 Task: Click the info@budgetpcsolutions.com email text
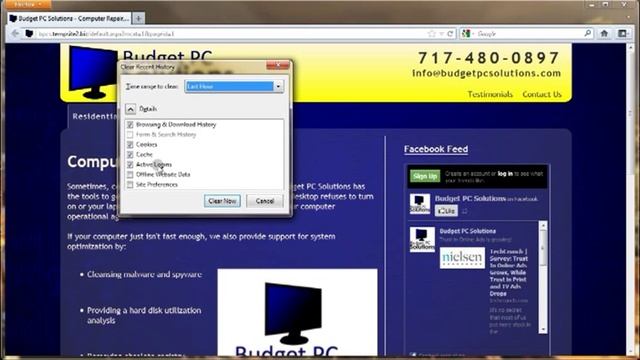(x=486, y=73)
